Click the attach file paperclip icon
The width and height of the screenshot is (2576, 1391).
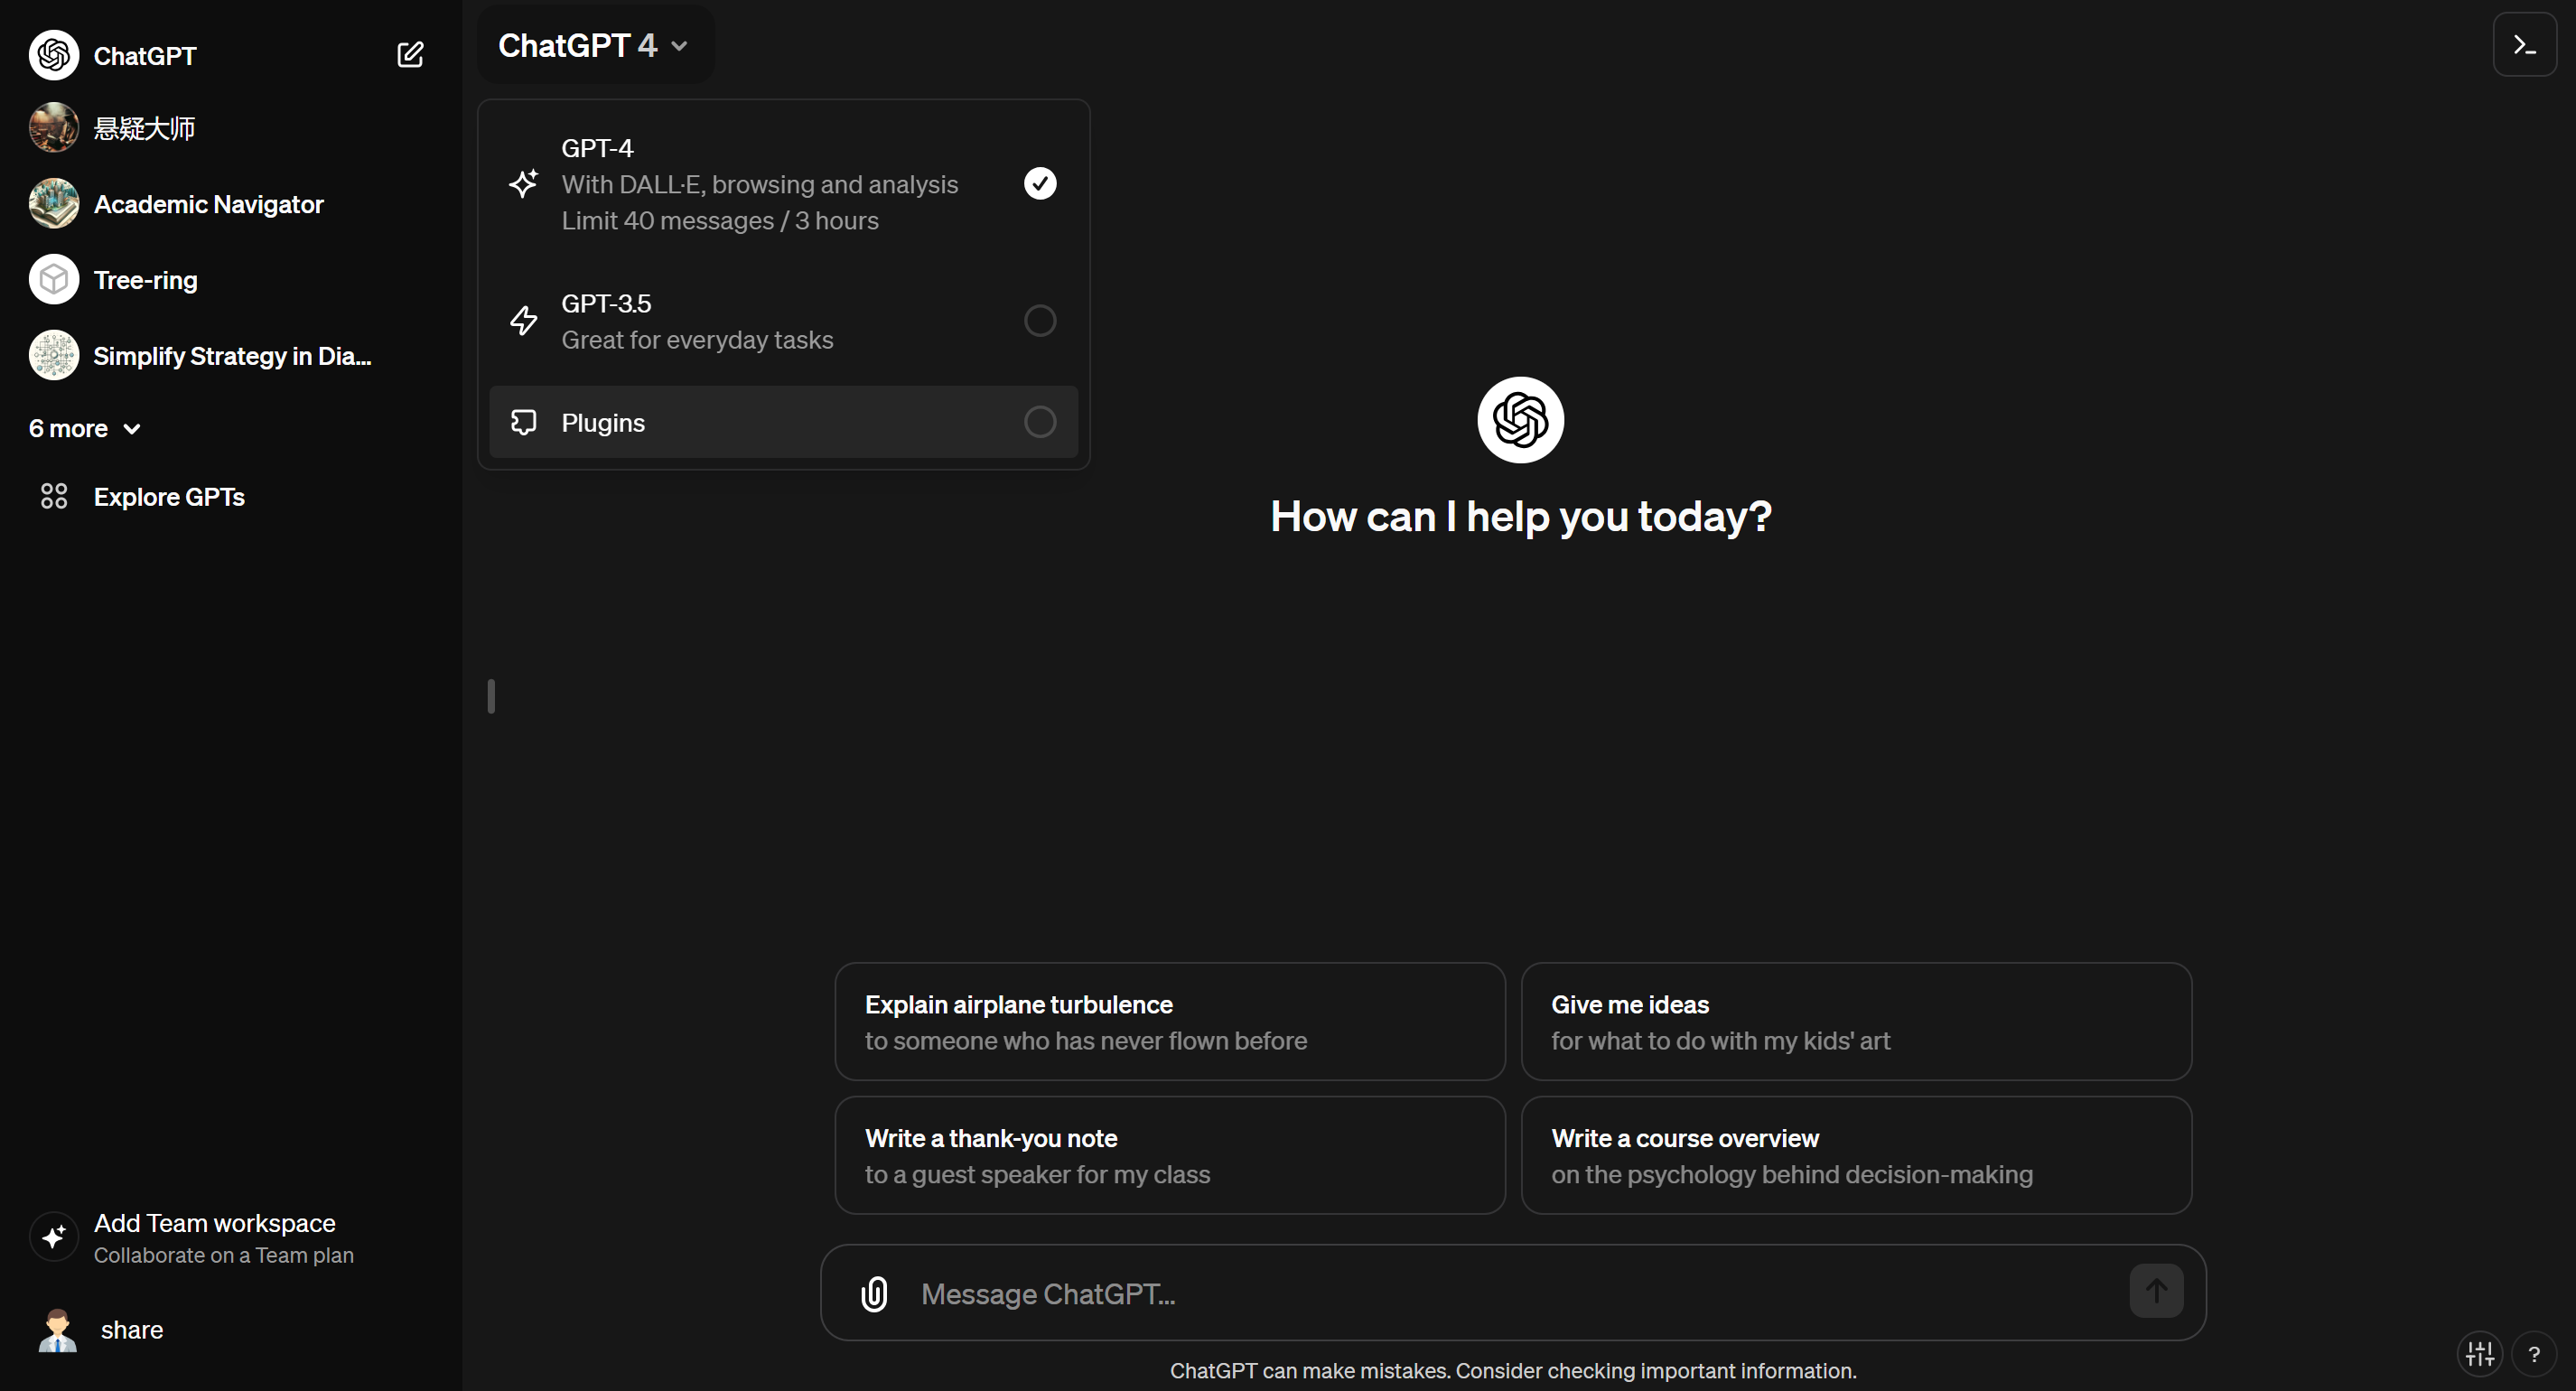coord(874,1294)
